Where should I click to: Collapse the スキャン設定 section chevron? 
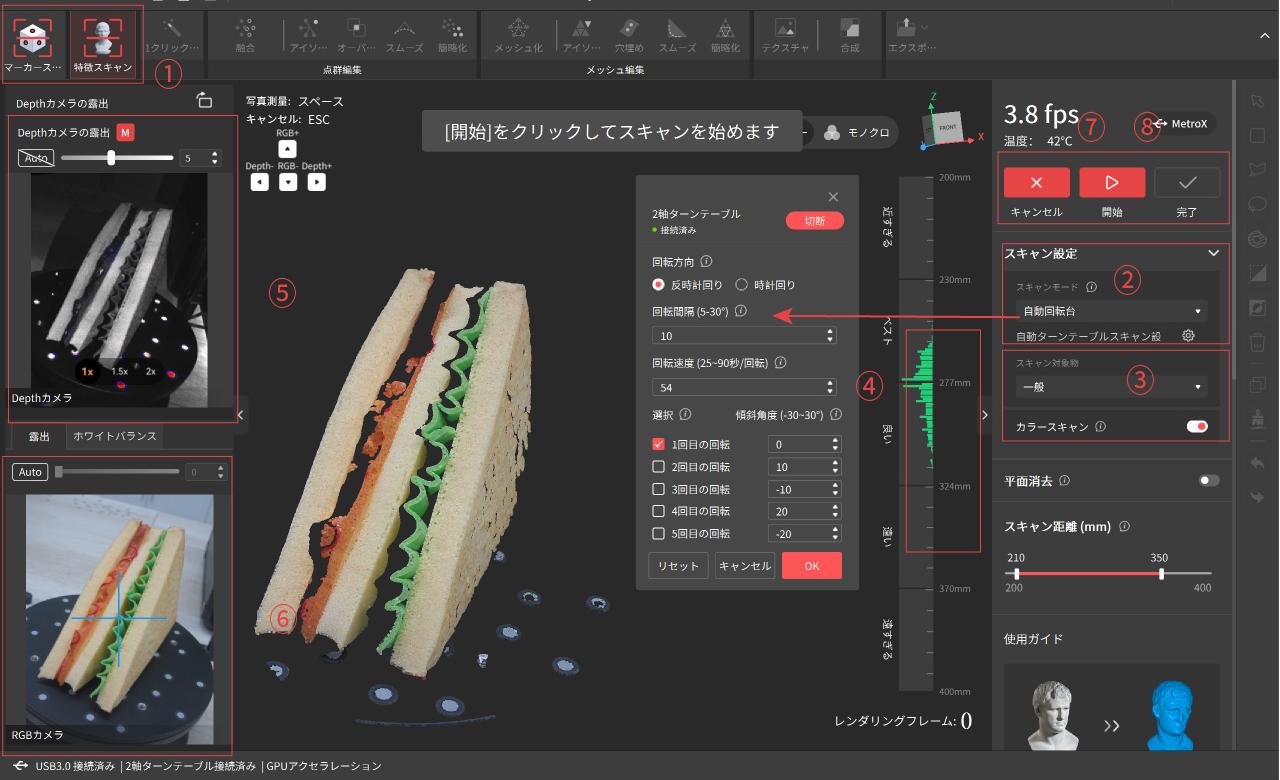click(1213, 254)
